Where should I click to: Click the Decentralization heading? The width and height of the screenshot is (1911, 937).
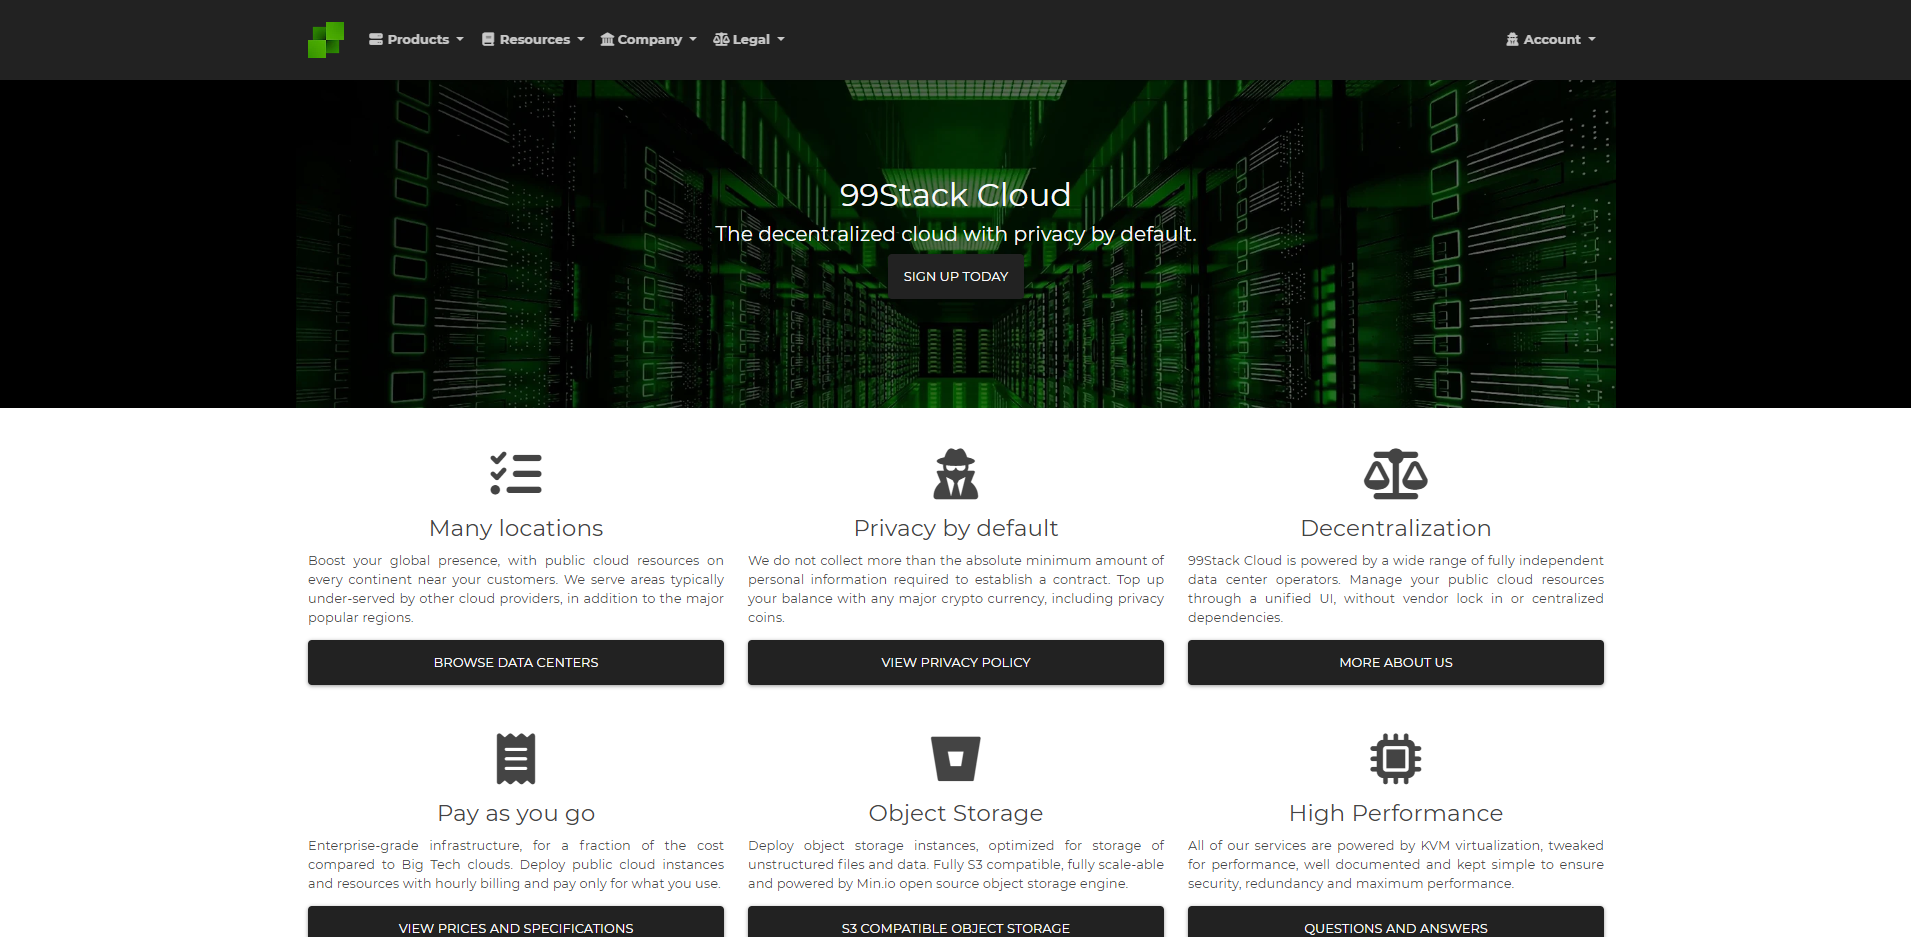point(1396,528)
